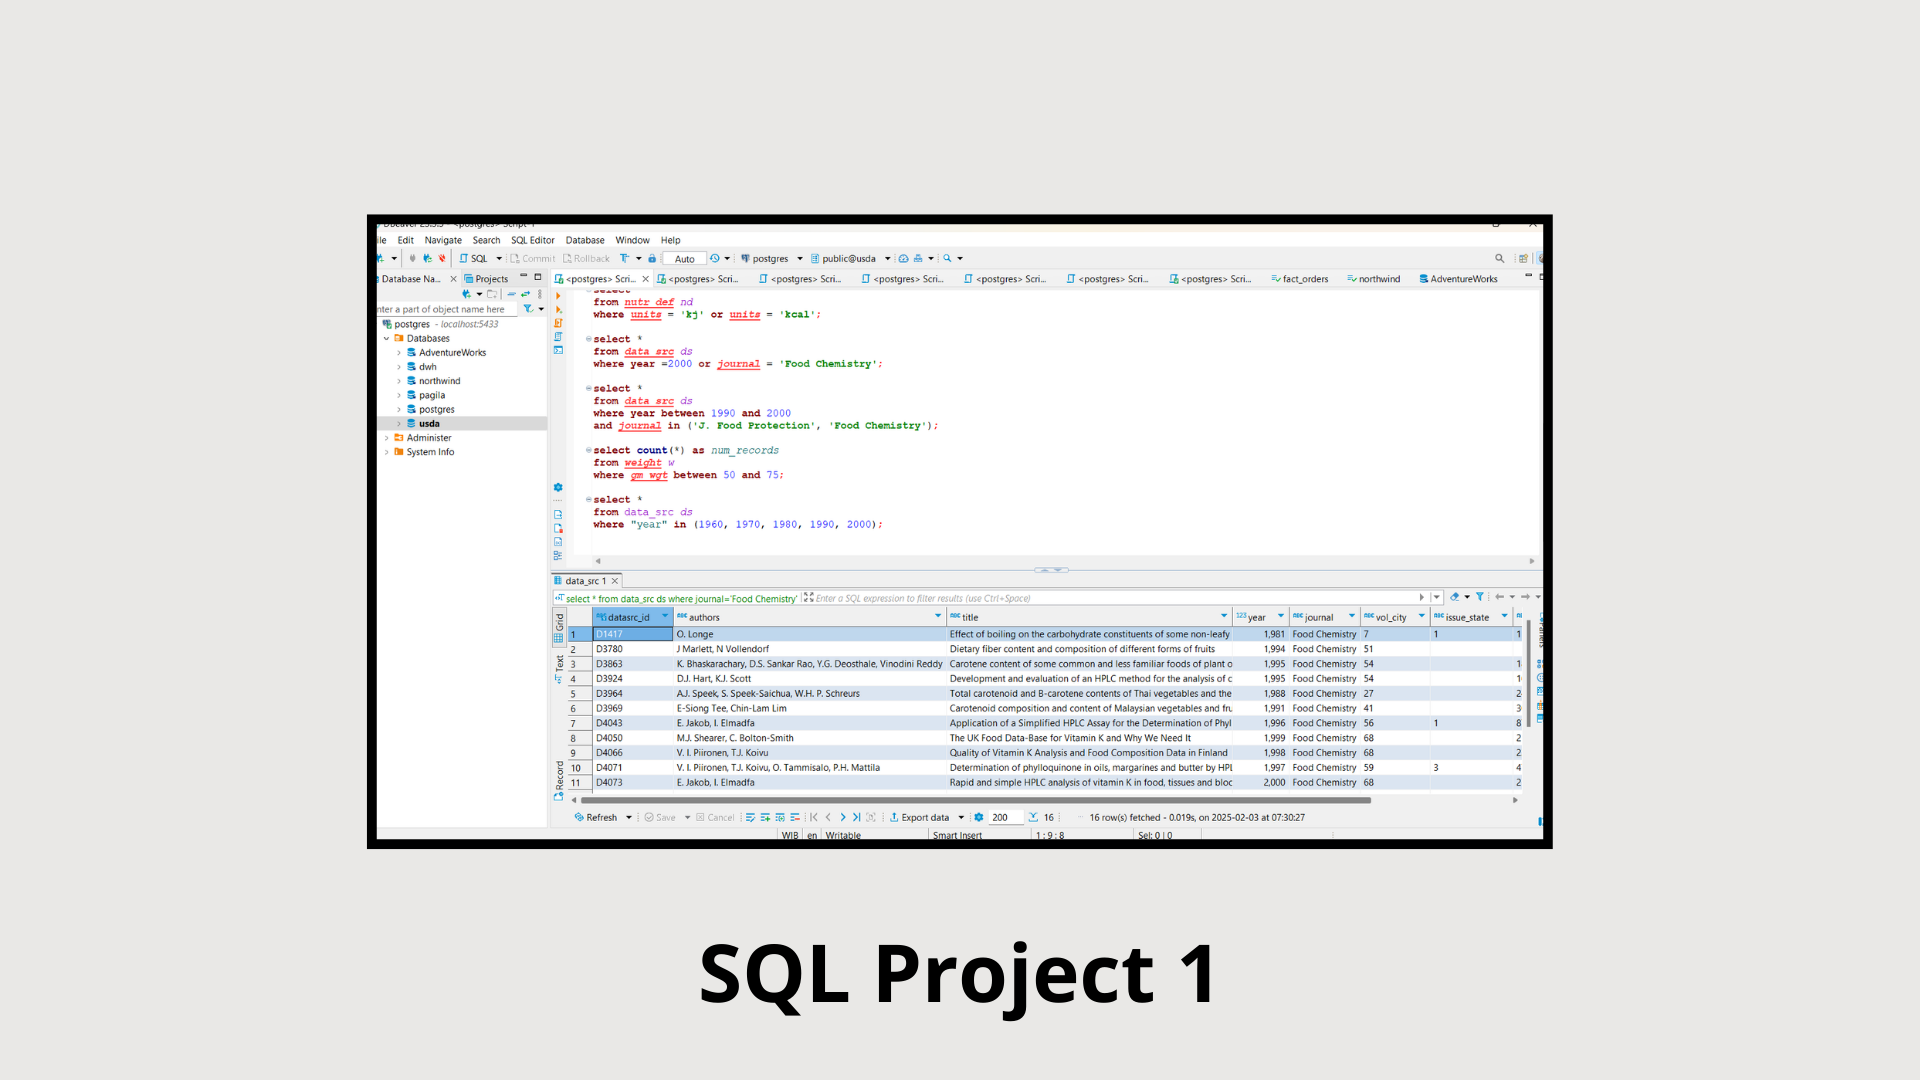Viewport: 1920px width, 1080px height.
Task: Click the magnifier search icon at toolbar far right
Action: click(1499, 258)
